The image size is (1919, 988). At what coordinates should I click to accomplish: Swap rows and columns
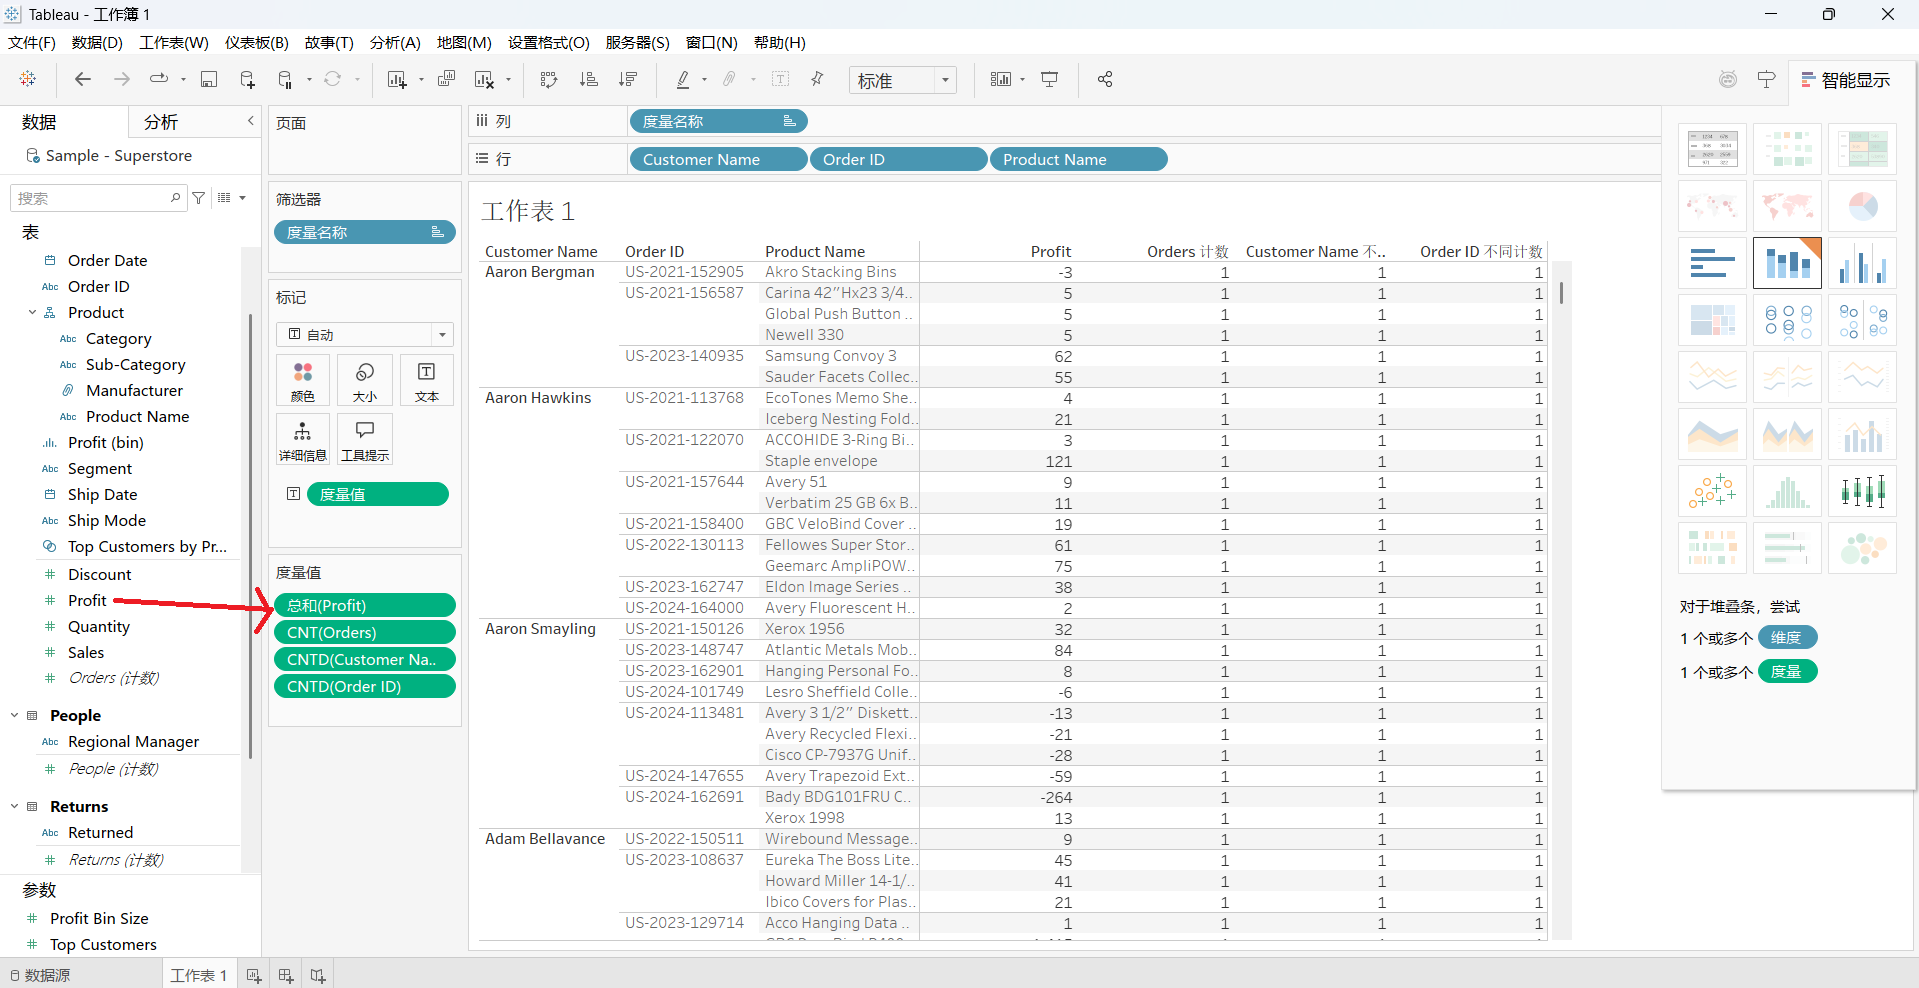point(549,79)
